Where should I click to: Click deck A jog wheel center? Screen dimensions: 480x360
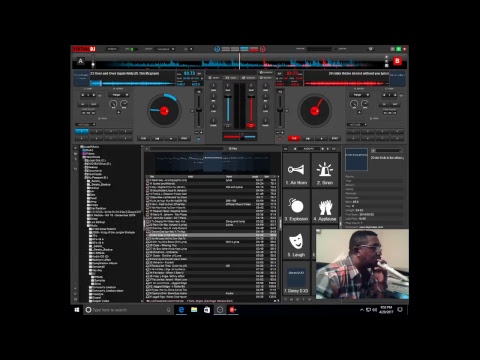click(x=164, y=111)
